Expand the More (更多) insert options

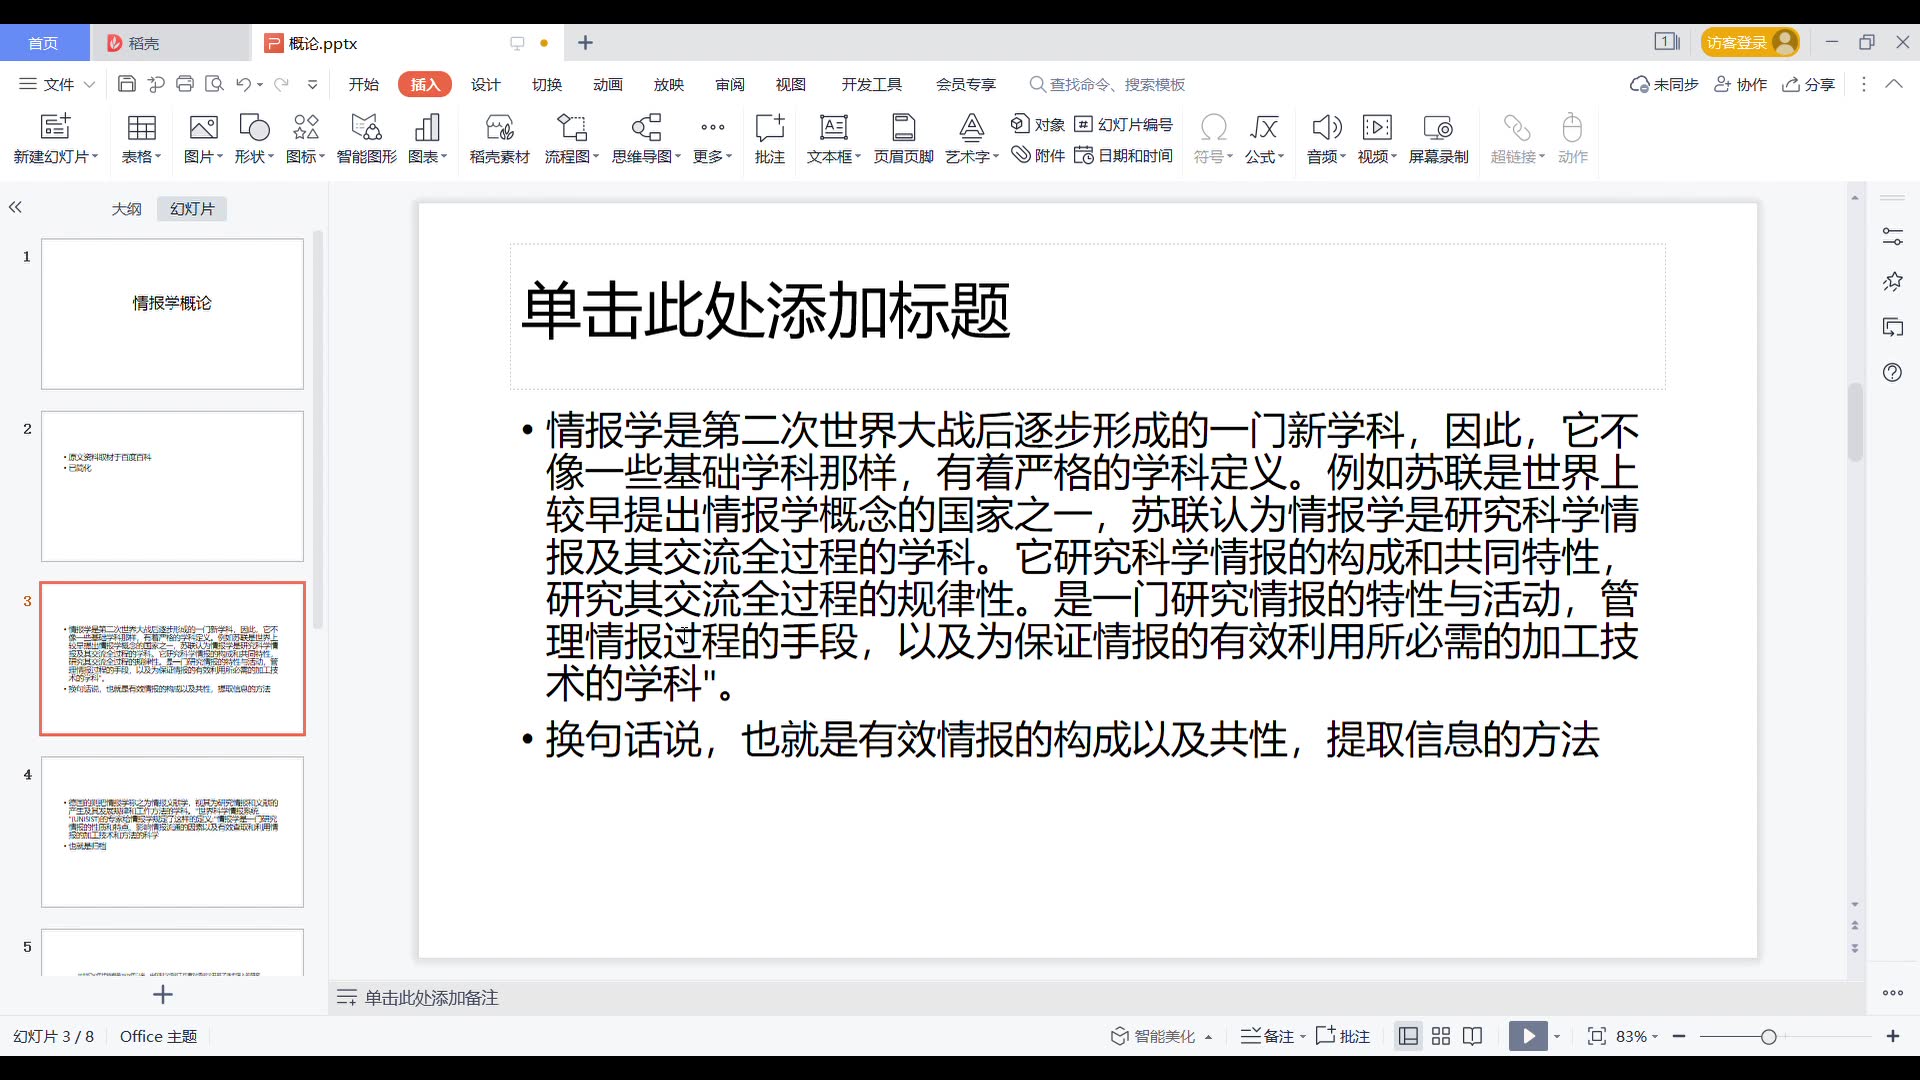click(713, 138)
